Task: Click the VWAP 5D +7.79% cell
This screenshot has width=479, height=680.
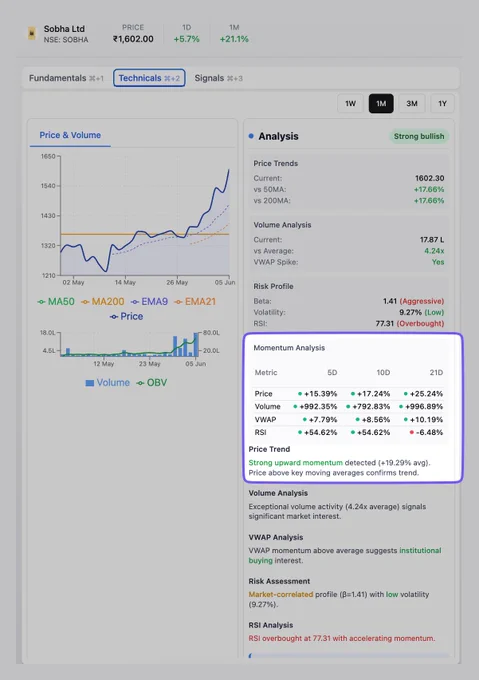Action: tap(320, 420)
